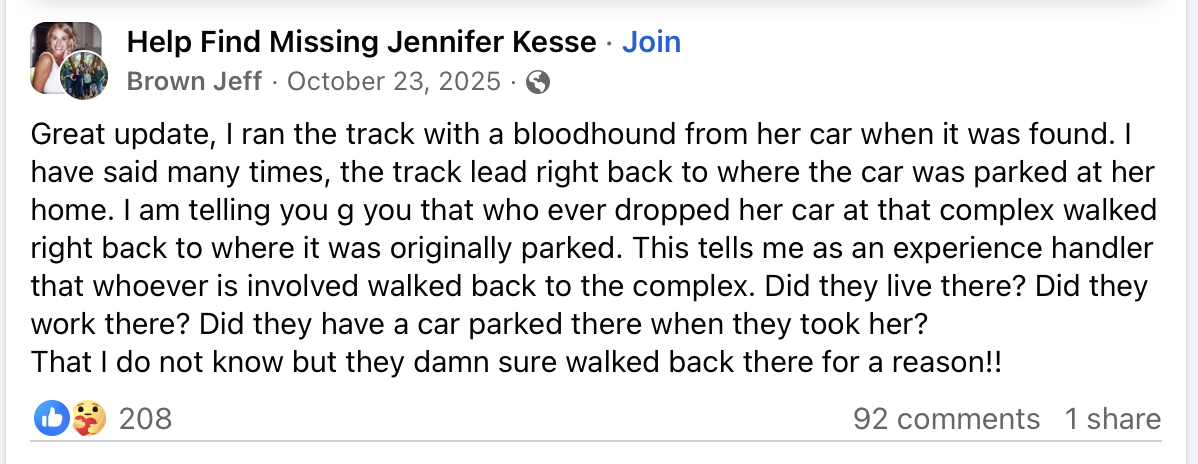This screenshot has height=464, width=1198.
Task: Click the blue Like reaction icon
Action: (49, 418)
